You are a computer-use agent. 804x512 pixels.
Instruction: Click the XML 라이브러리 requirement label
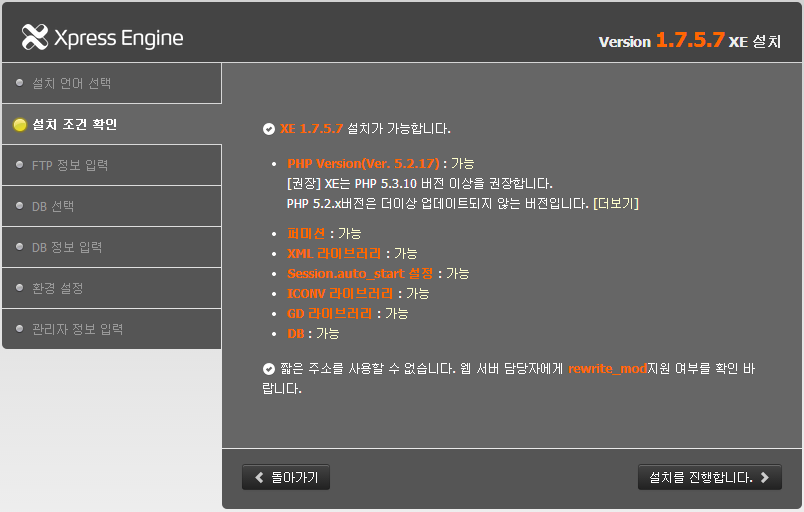334,254
